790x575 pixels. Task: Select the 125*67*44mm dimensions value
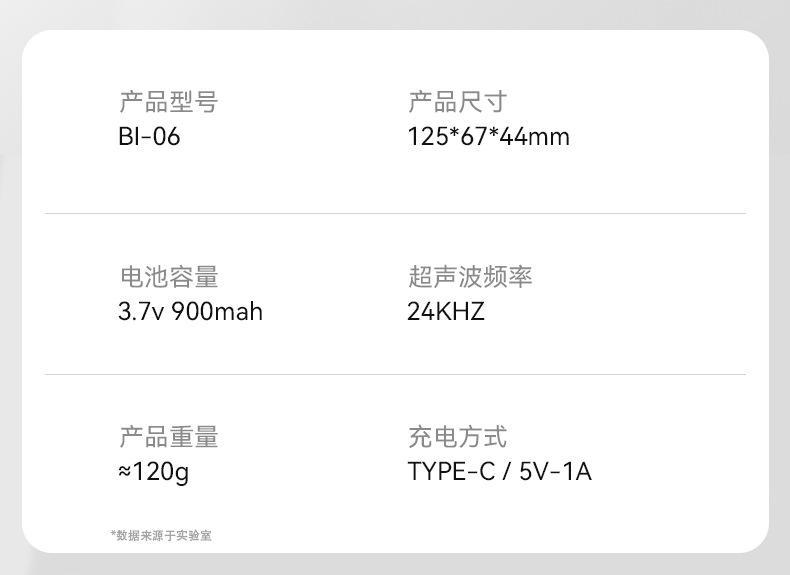(488, 137)
